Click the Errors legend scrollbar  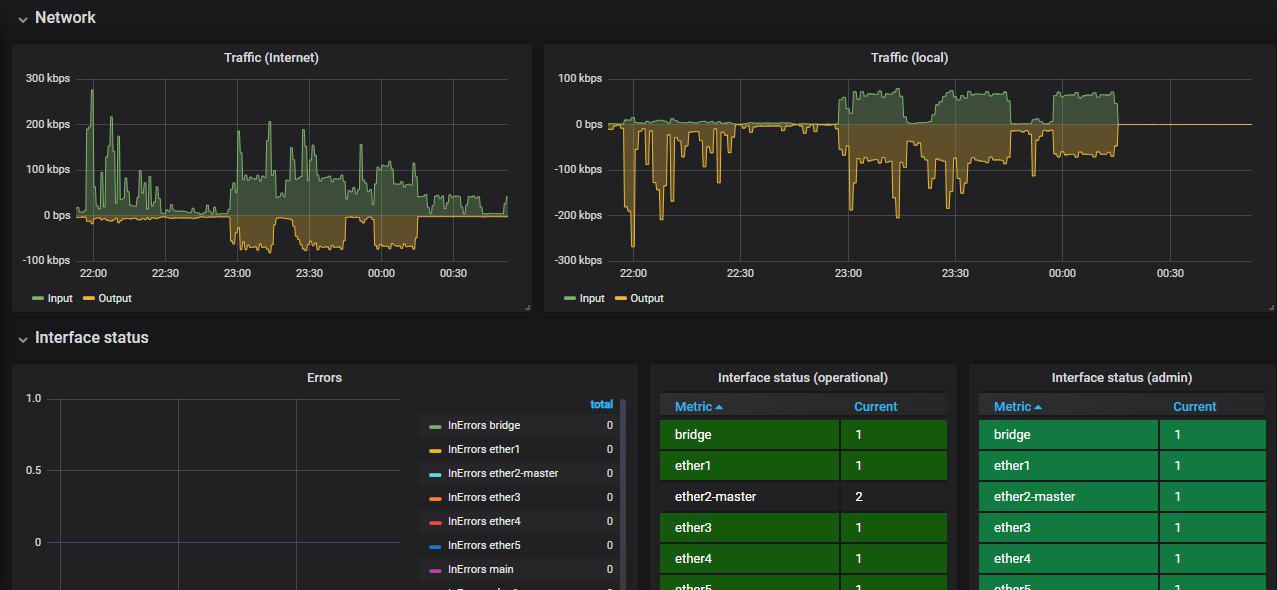[623, 480]
